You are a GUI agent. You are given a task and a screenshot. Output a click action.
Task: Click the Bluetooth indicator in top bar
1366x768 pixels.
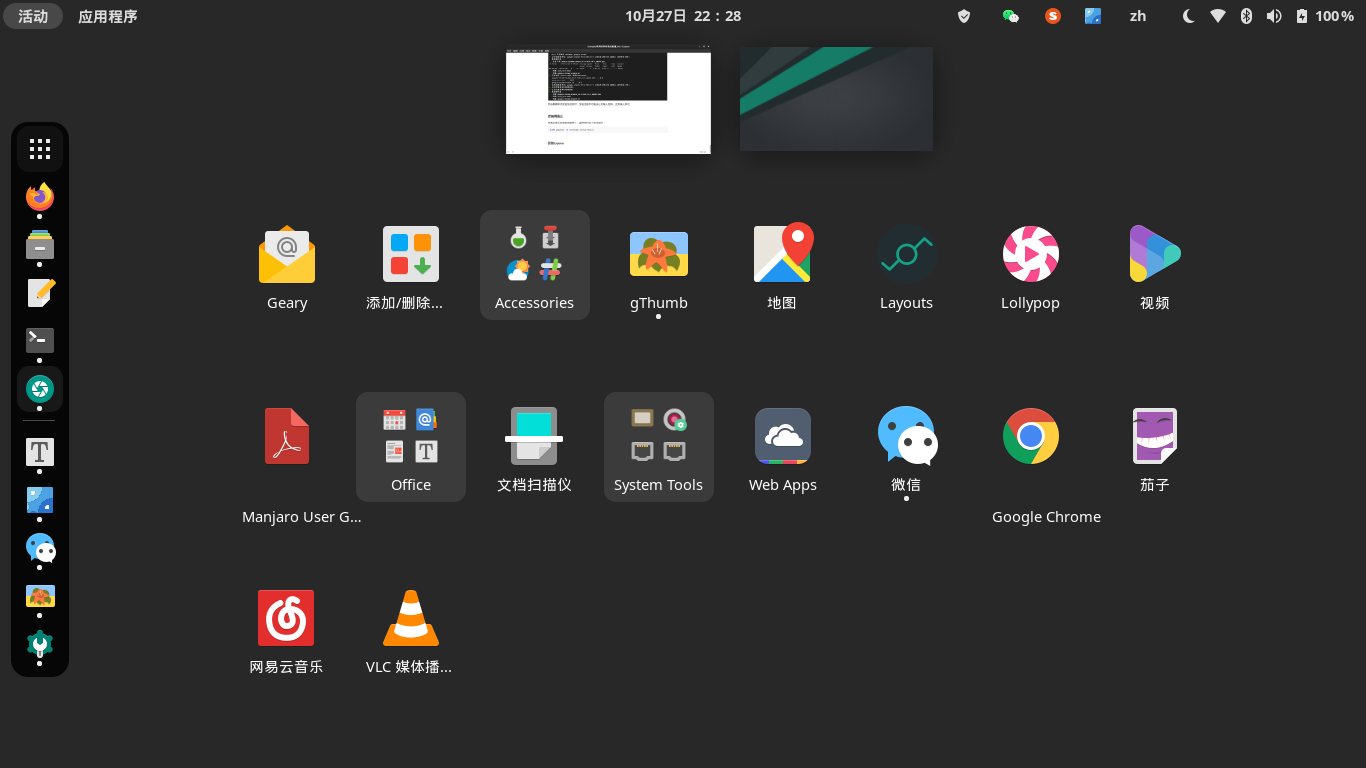point(1246,16)
